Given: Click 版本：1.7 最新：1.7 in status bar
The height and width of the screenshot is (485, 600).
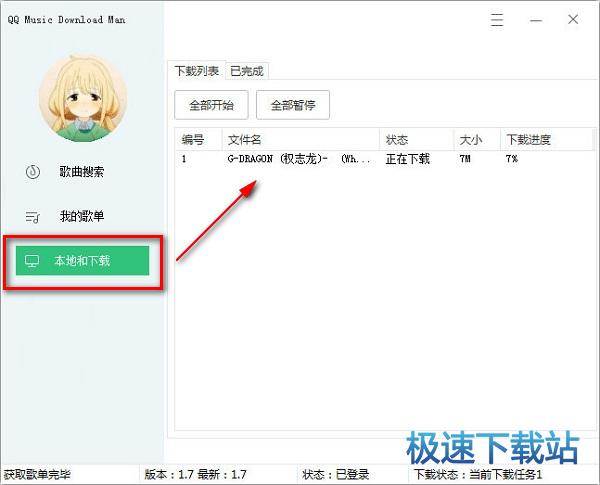Looking at the screenshot, I should point(196,475).
